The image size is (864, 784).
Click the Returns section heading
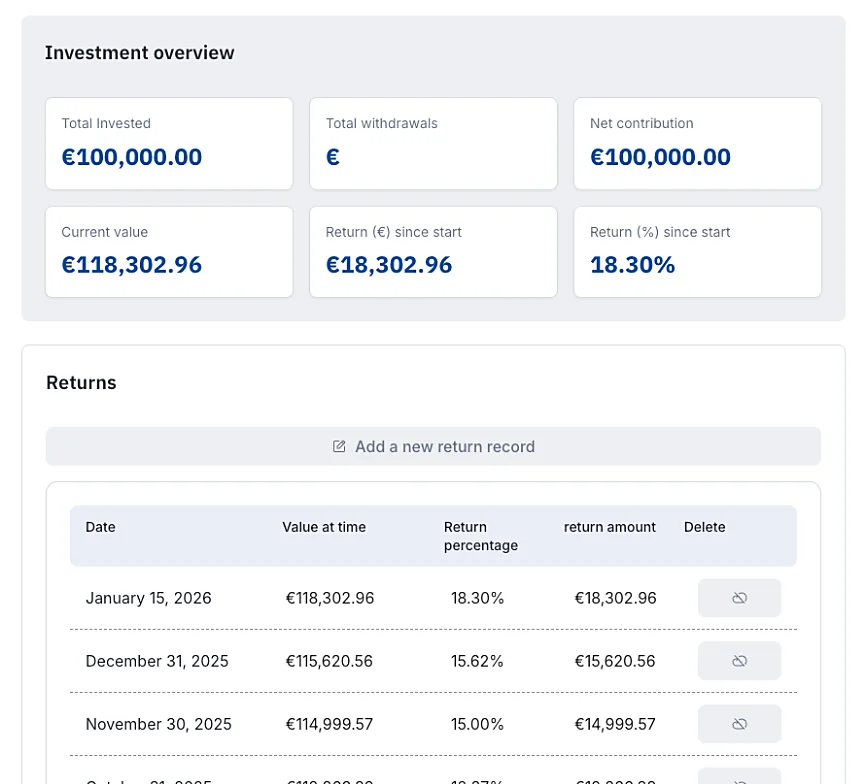(81, 382)
